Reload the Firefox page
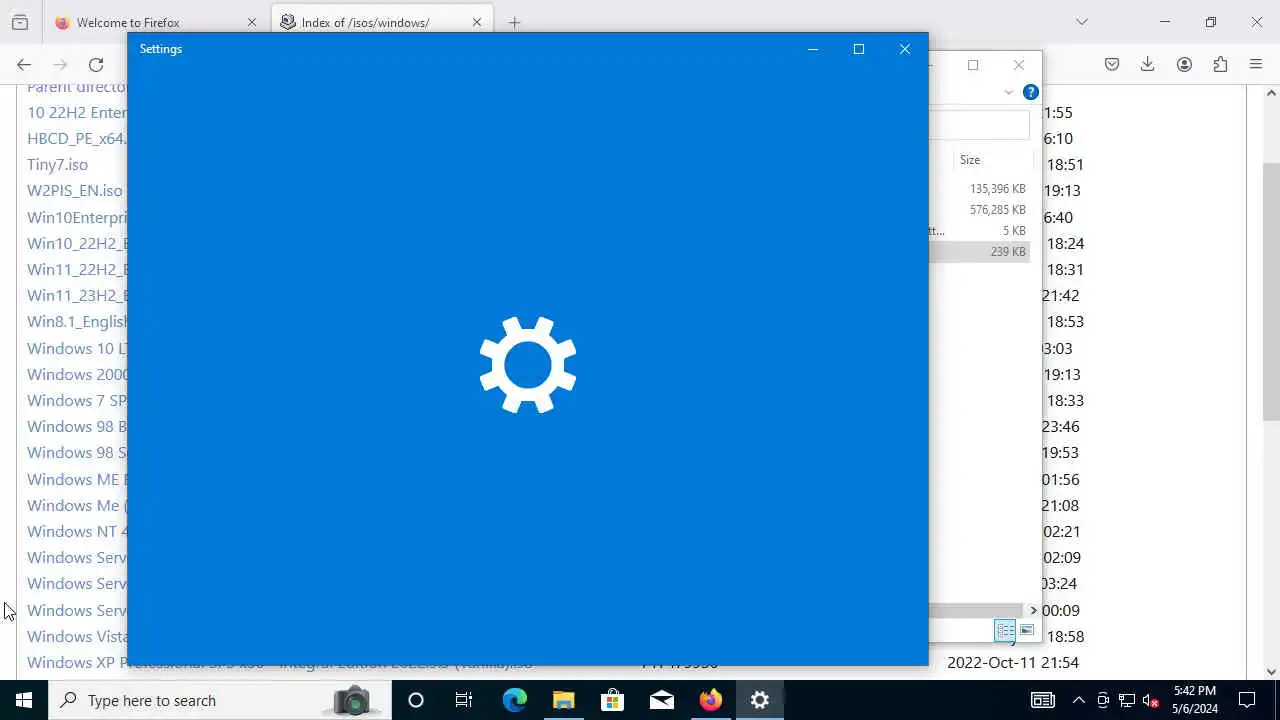This screenshot has width=1280, height=720. pos(96,64)
